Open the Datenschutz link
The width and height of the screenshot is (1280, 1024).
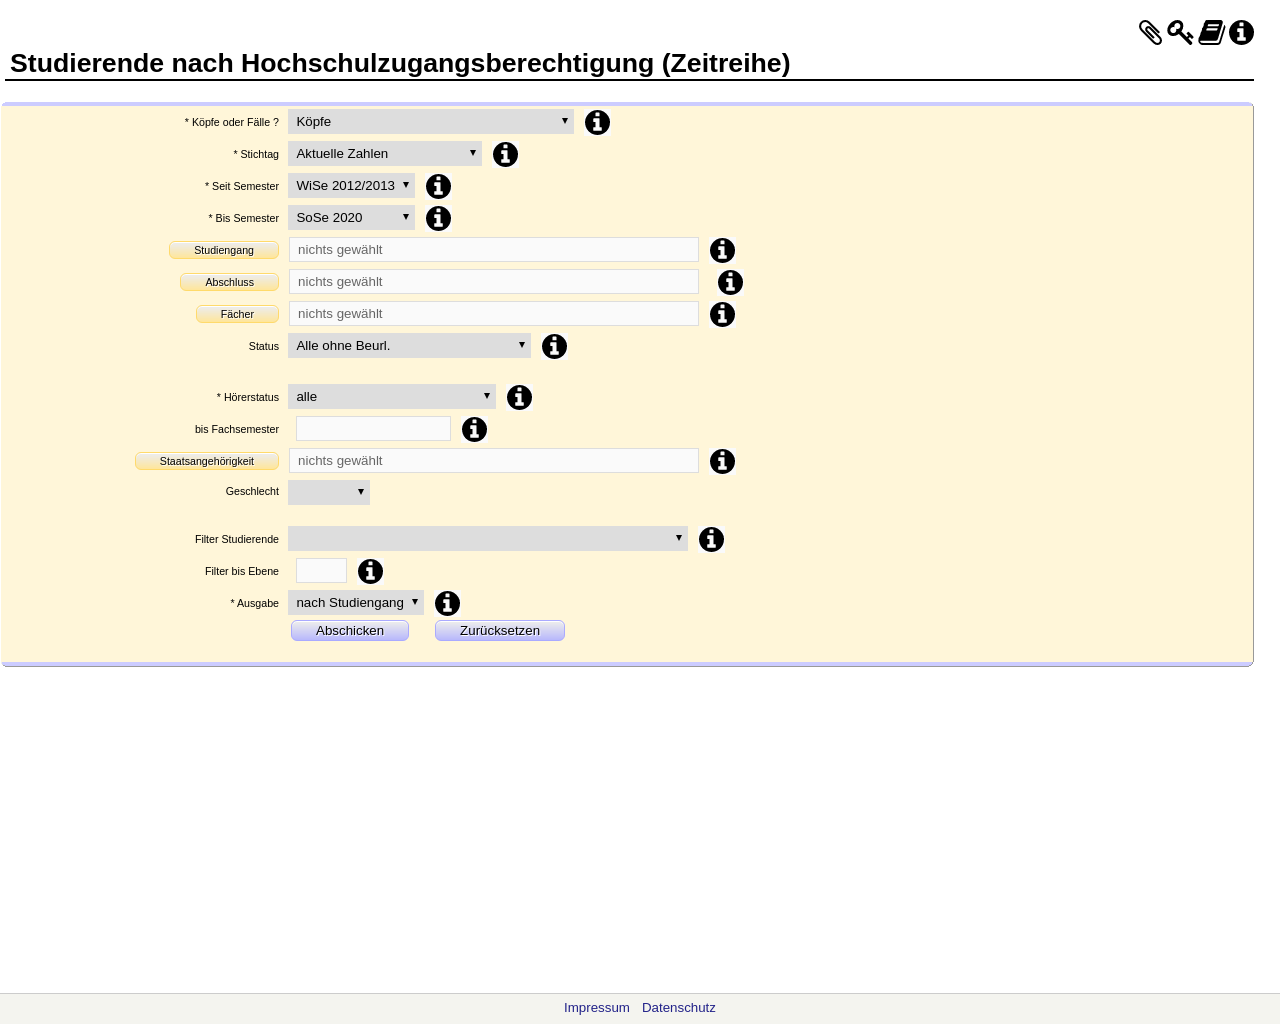point(679,1008)
